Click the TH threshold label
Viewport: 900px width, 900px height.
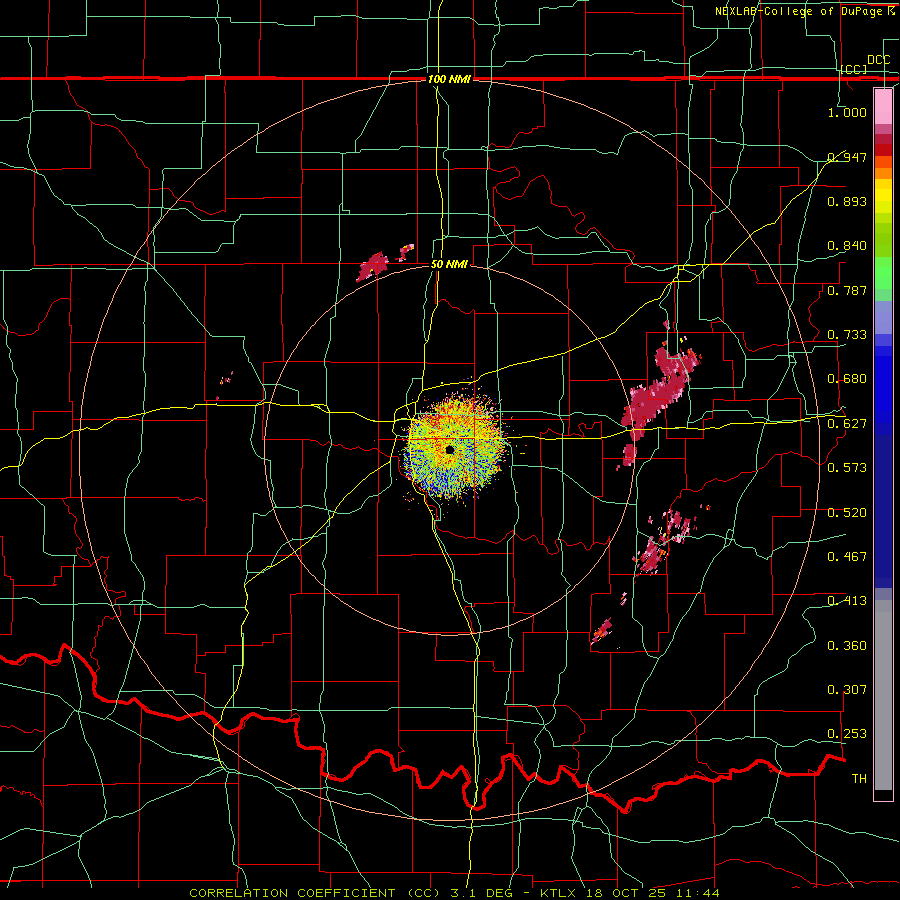point(859,778)
